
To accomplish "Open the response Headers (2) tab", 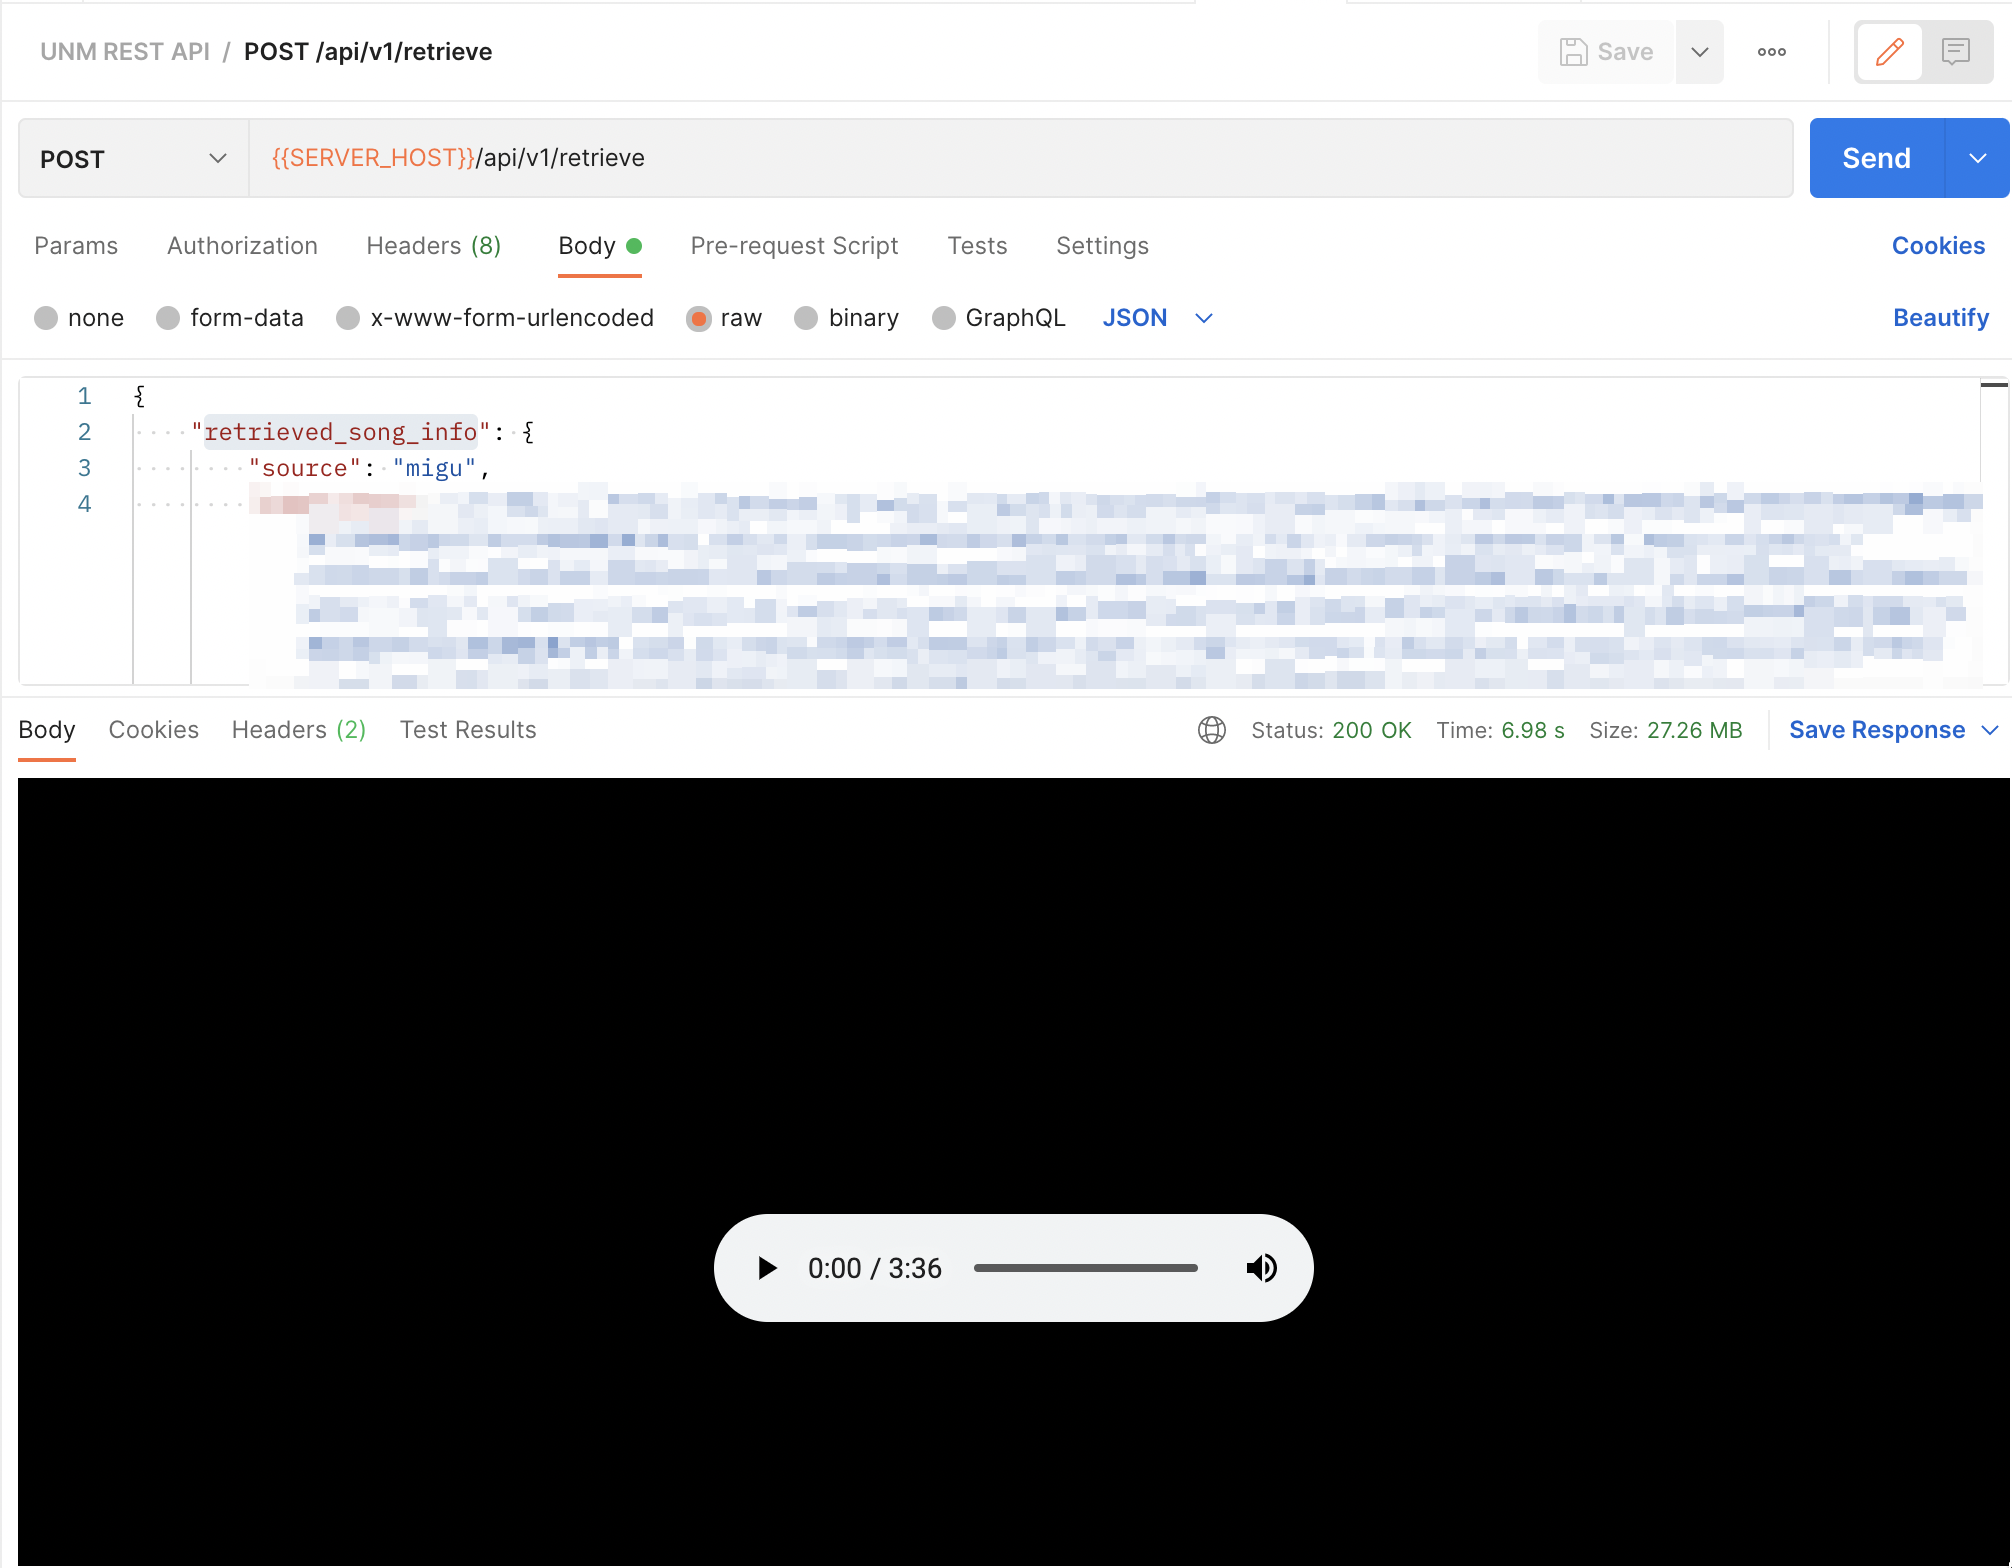I will 299,730.
